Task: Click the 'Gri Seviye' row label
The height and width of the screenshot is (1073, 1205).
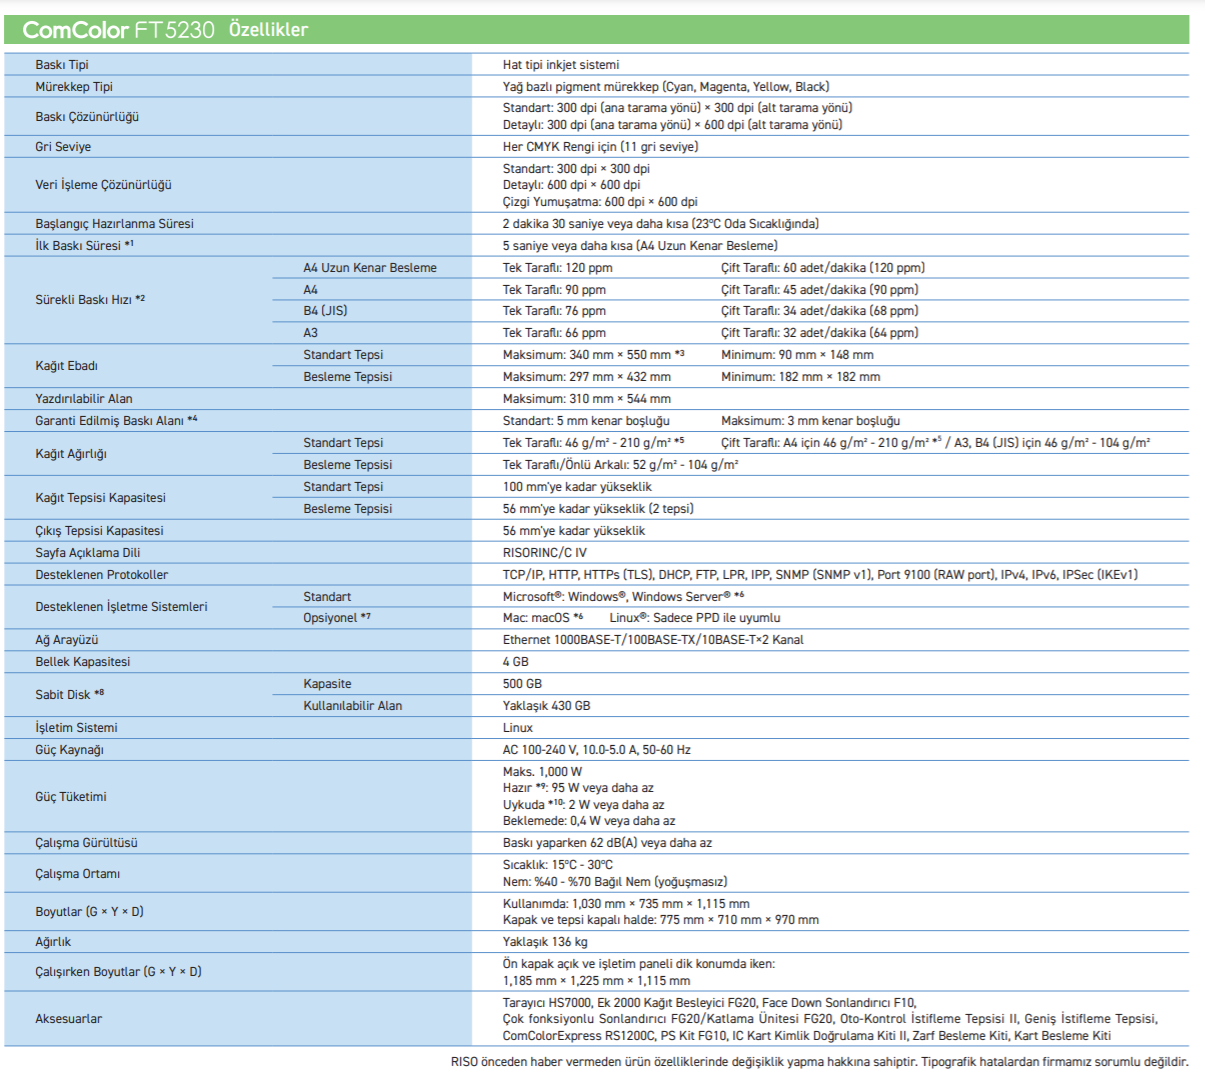Action: click(63, 147)
